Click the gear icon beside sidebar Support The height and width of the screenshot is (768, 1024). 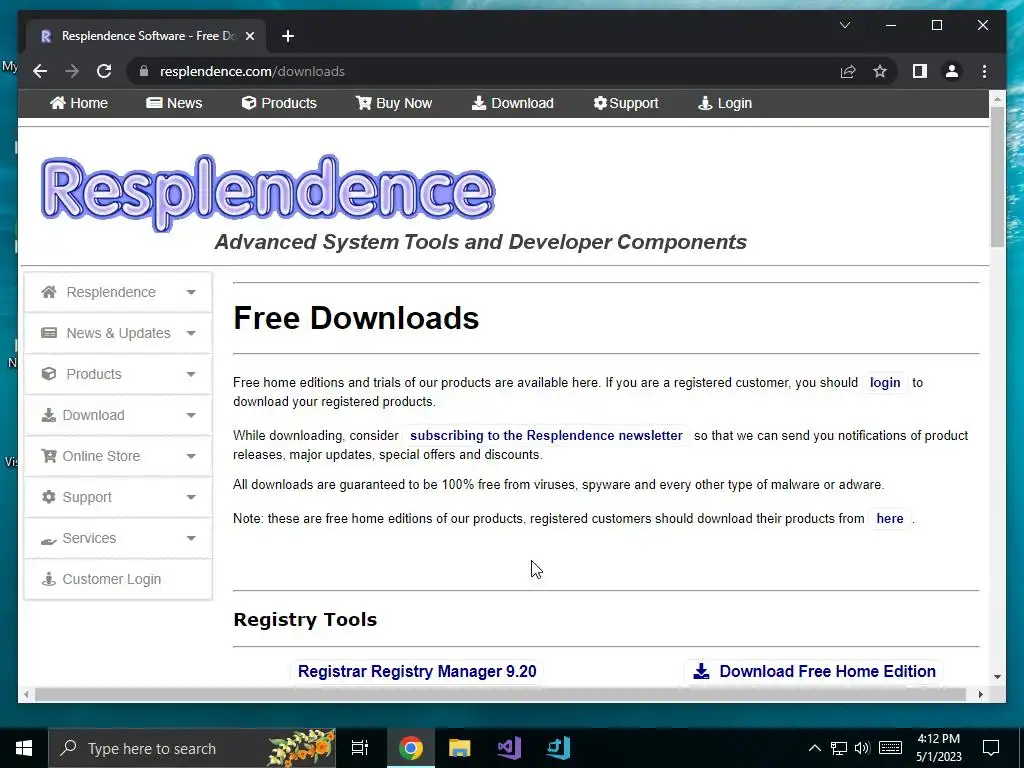48,497
